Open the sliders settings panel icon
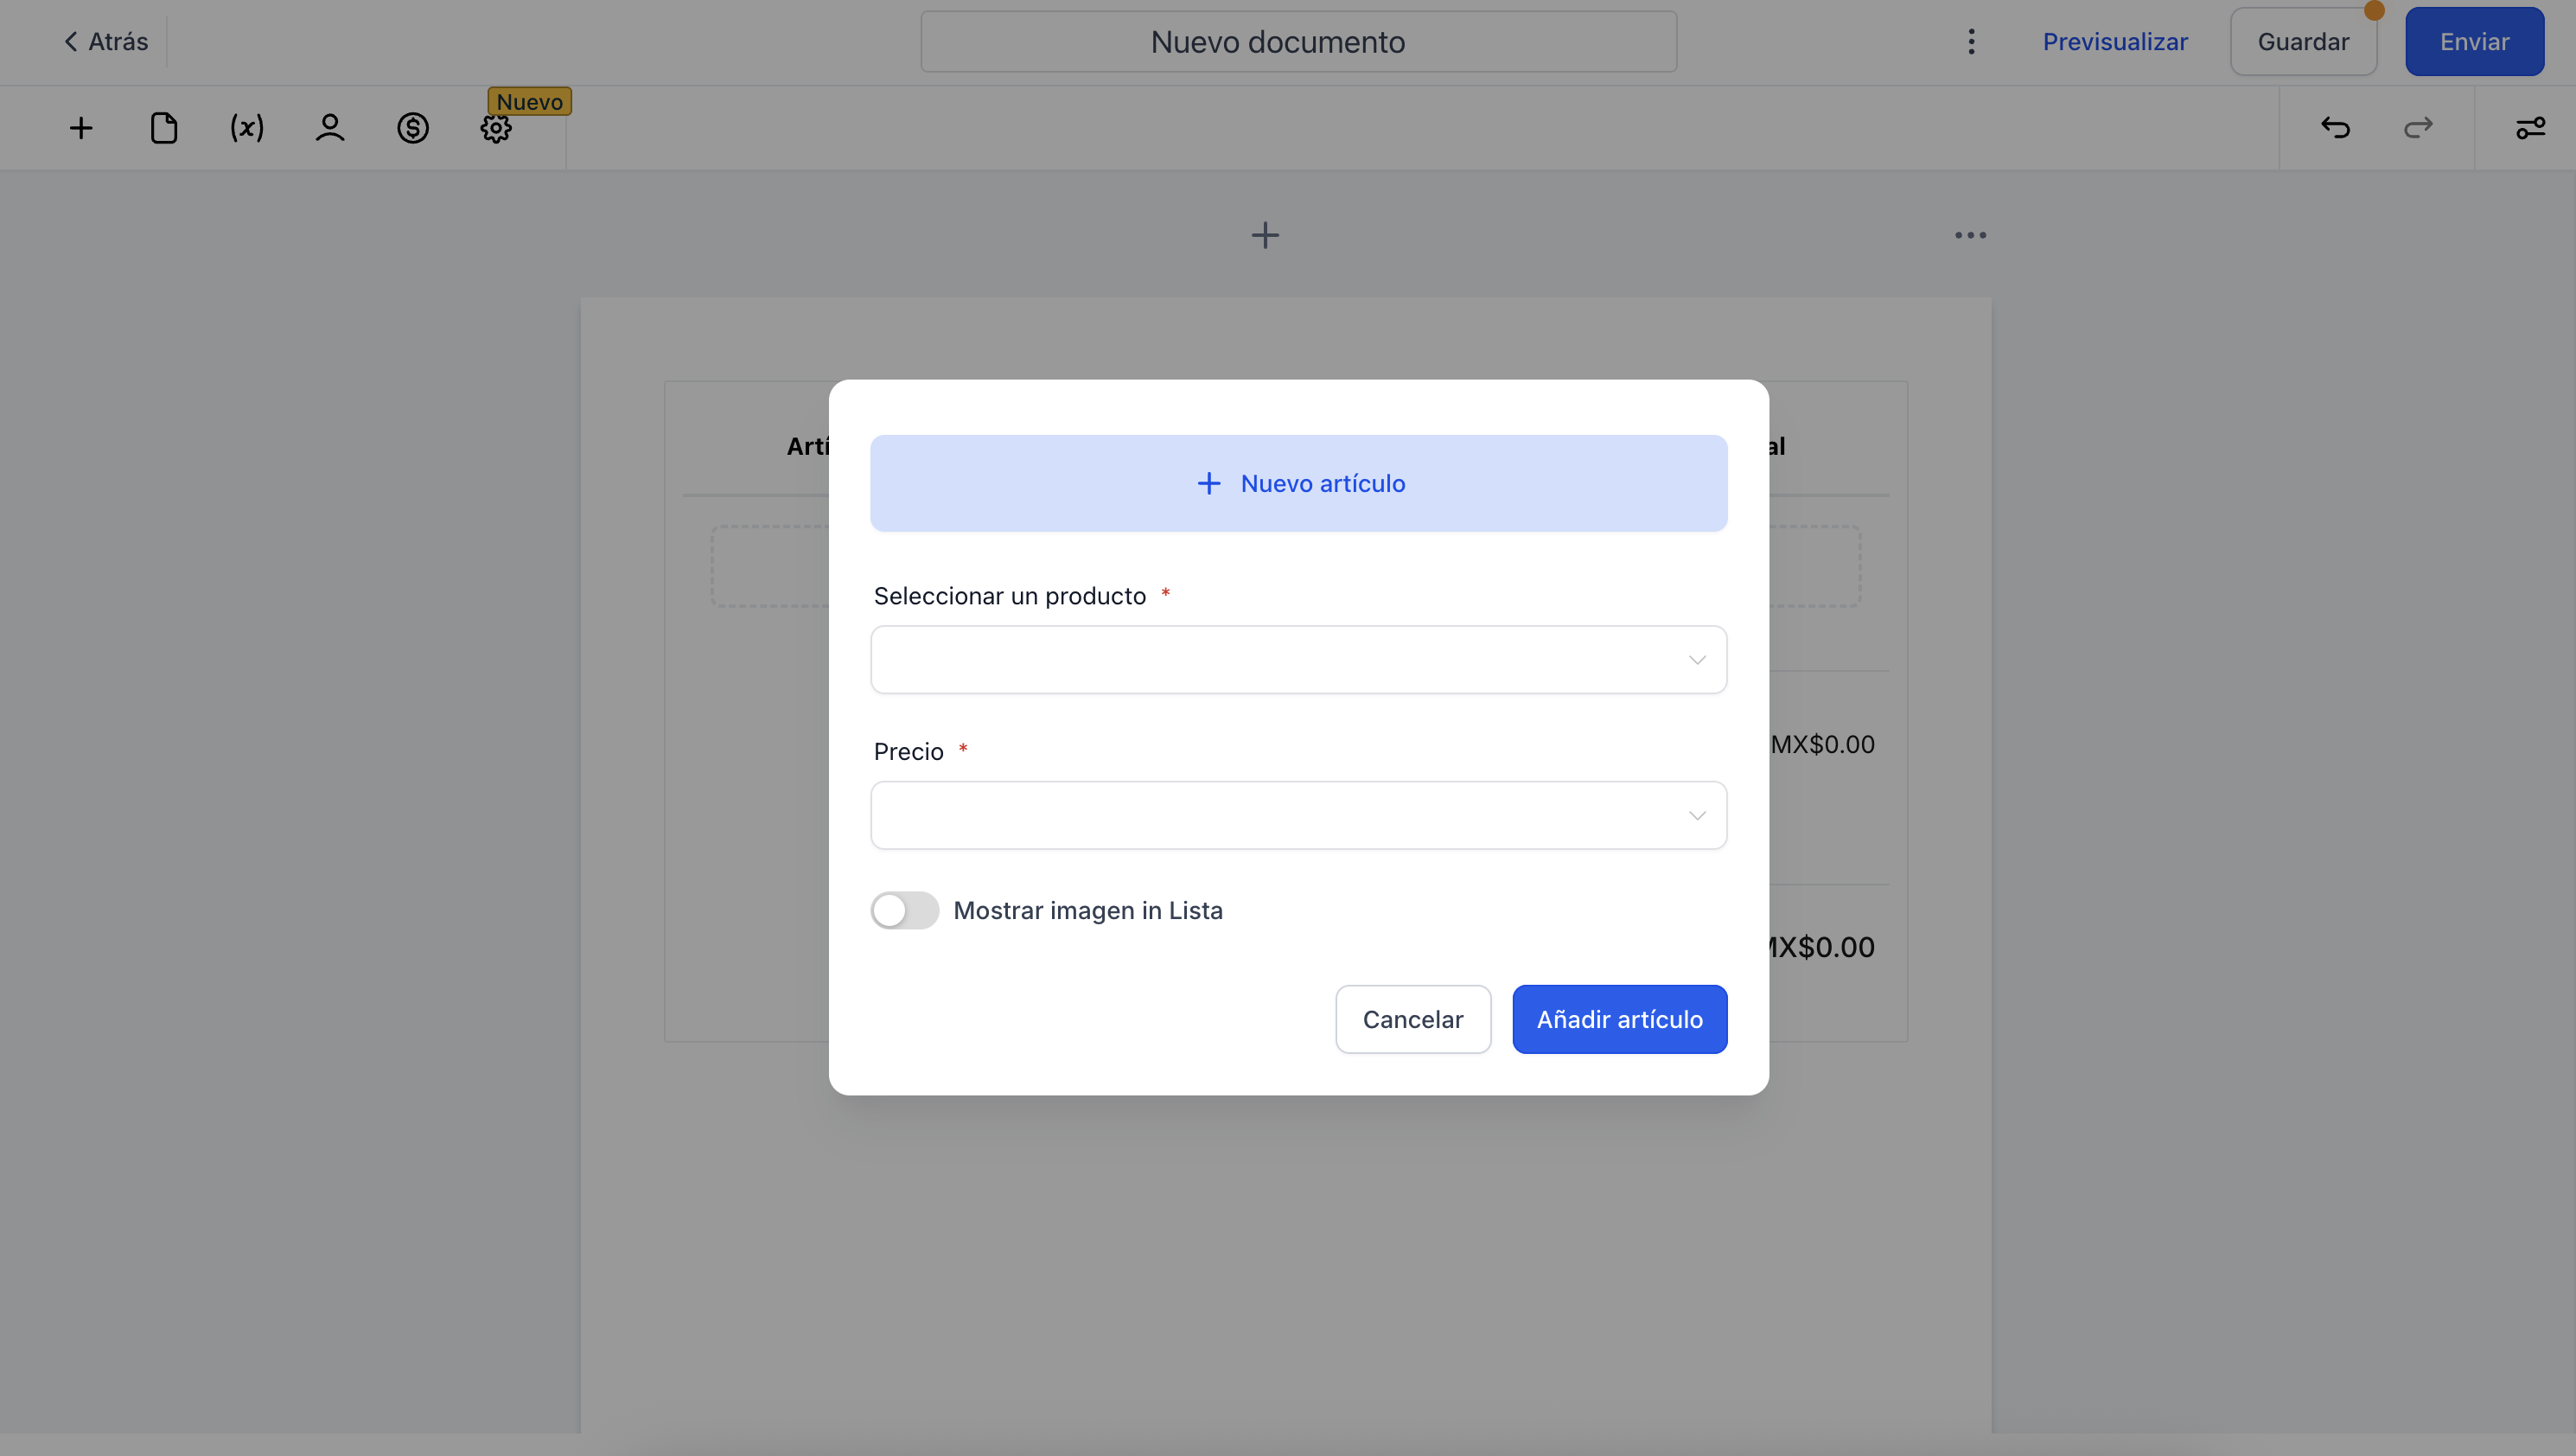Screen dimensions: 2576x1456 coord(2530,128)
